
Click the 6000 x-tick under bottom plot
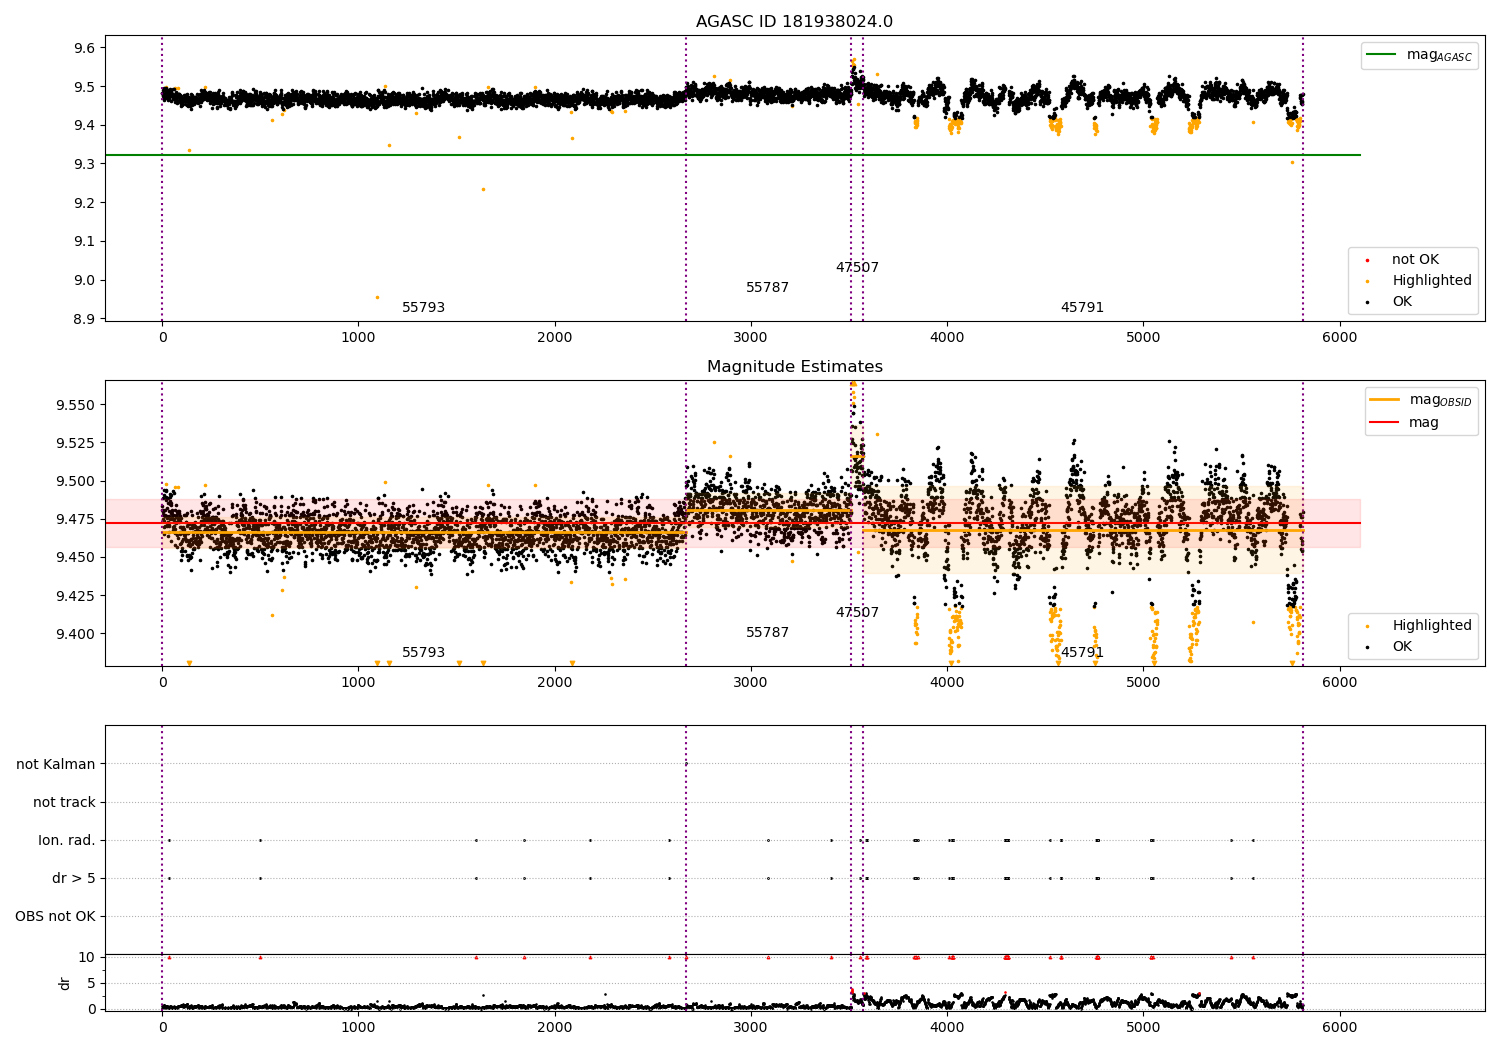coord(1339,1027)
